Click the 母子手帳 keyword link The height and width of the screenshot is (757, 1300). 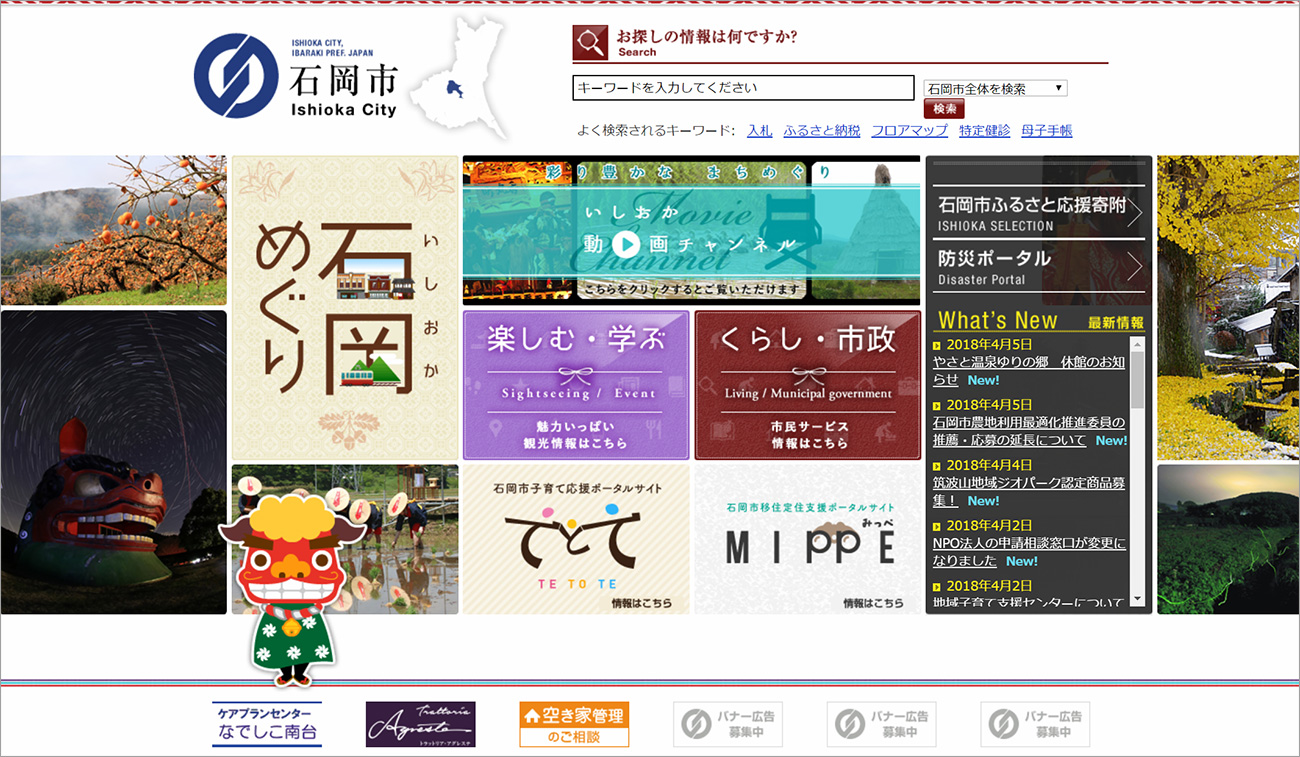coord(1047,131)
